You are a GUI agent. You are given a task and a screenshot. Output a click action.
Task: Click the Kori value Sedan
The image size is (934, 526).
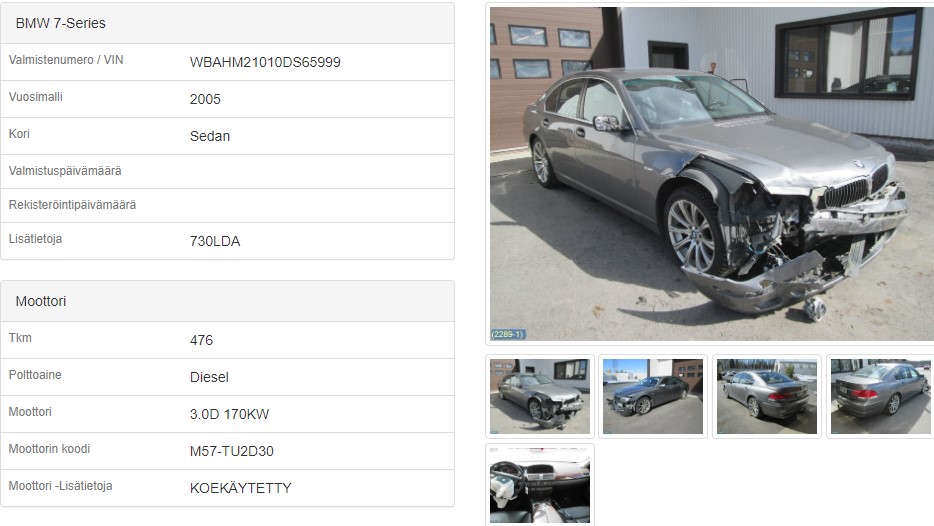pyautogui.click(x=210, y=136)
